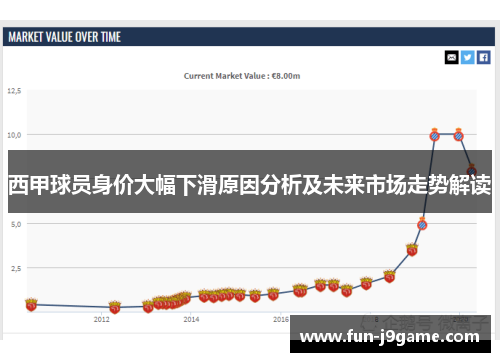Click the 12,5 axis label
Screen dimensions: 500x362
click(14, 91)
